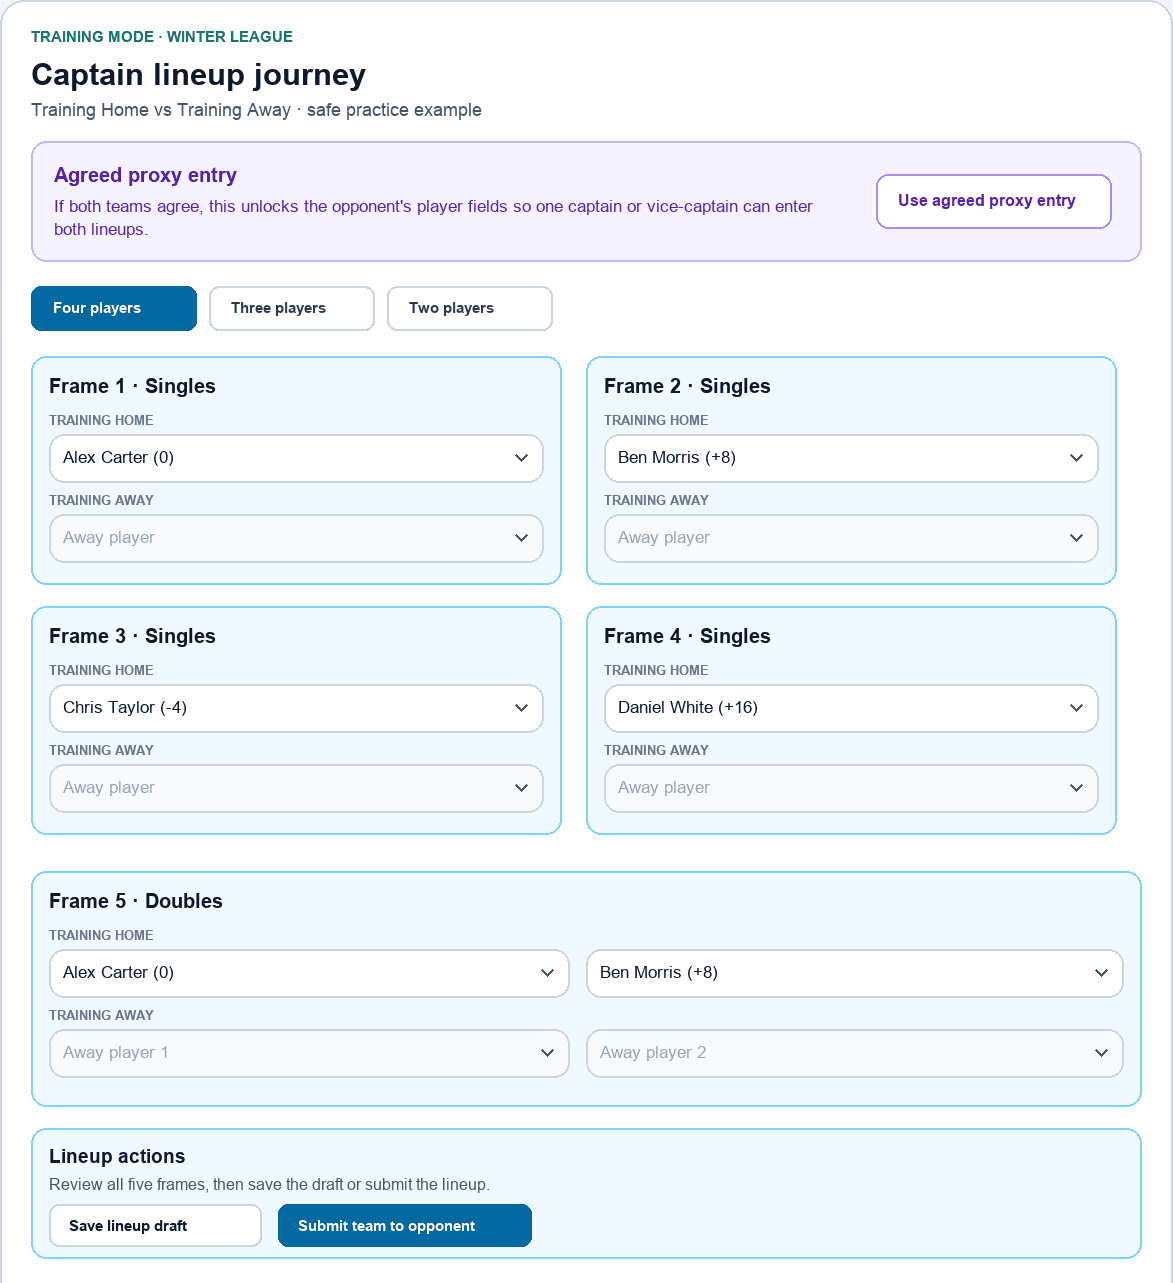Image resolution: width=1173 pixels, height=1283 pixels.
Task: Expand Daniel White dropdown in Frame 4
Action: point(851,708)
